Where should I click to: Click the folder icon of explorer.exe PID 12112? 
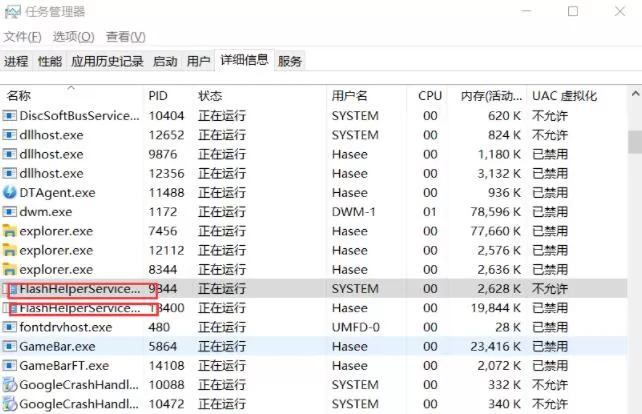pyautogui.click(x=9, y=250)
